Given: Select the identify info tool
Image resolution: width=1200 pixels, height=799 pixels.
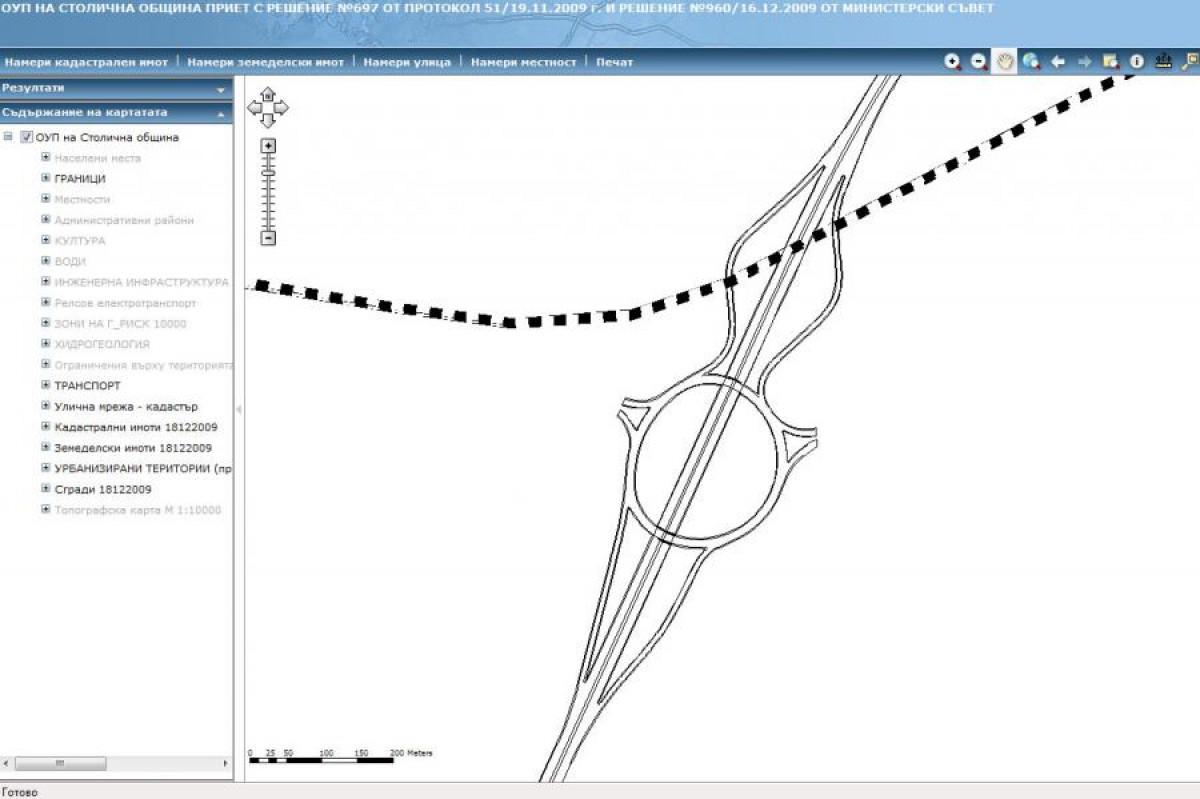Looking at the screenshot, I should tap(1136, 62).
